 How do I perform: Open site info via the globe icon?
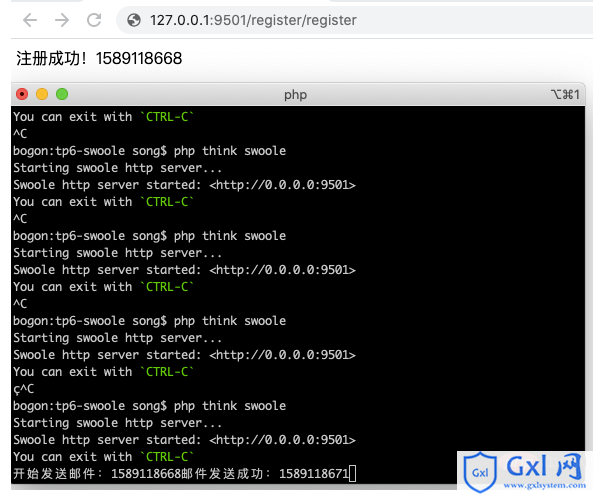(x=134, y=20)
